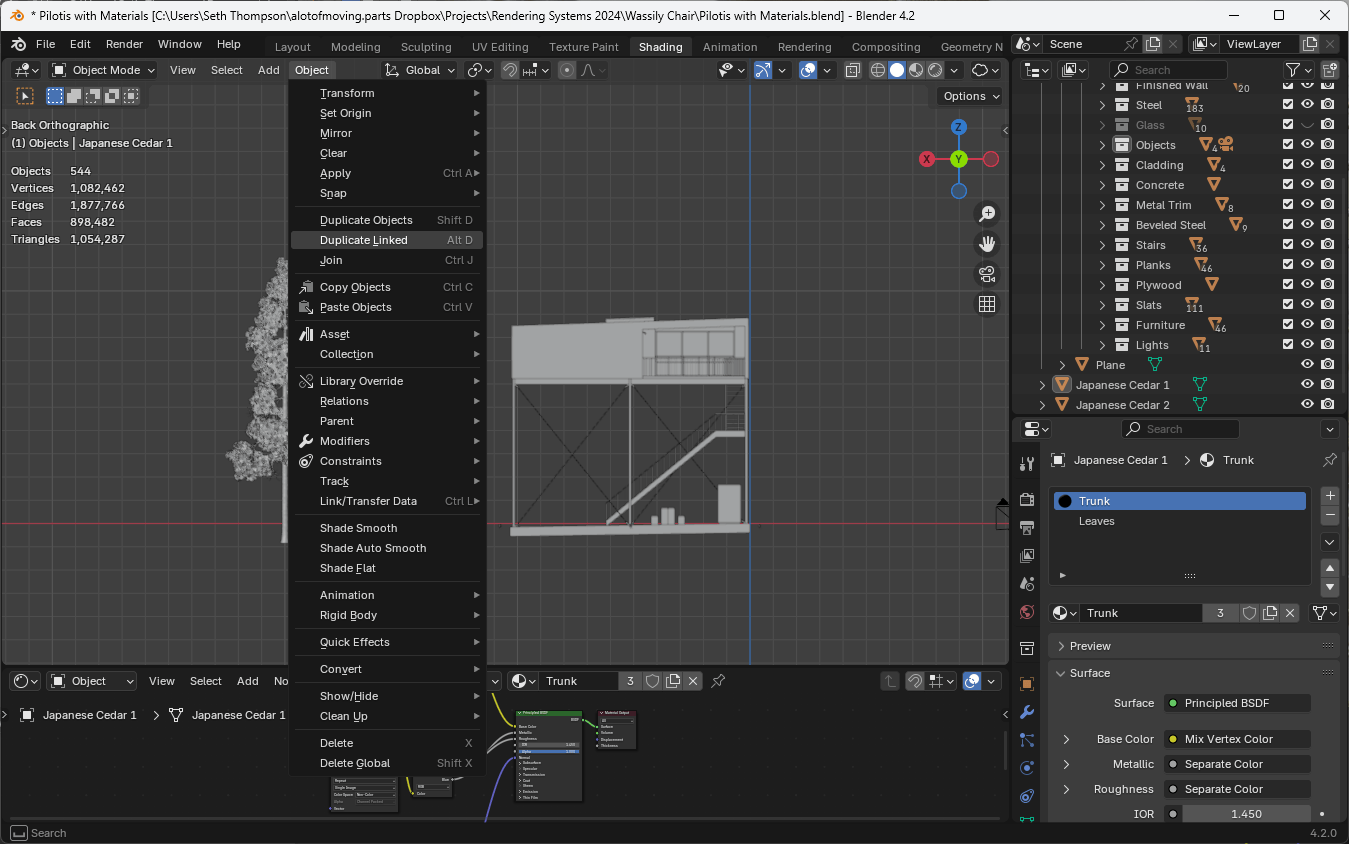Uncheck the Furniture collection checkbox
This screenshot has width=1349, height=844.
click(x=1288, y=325)
